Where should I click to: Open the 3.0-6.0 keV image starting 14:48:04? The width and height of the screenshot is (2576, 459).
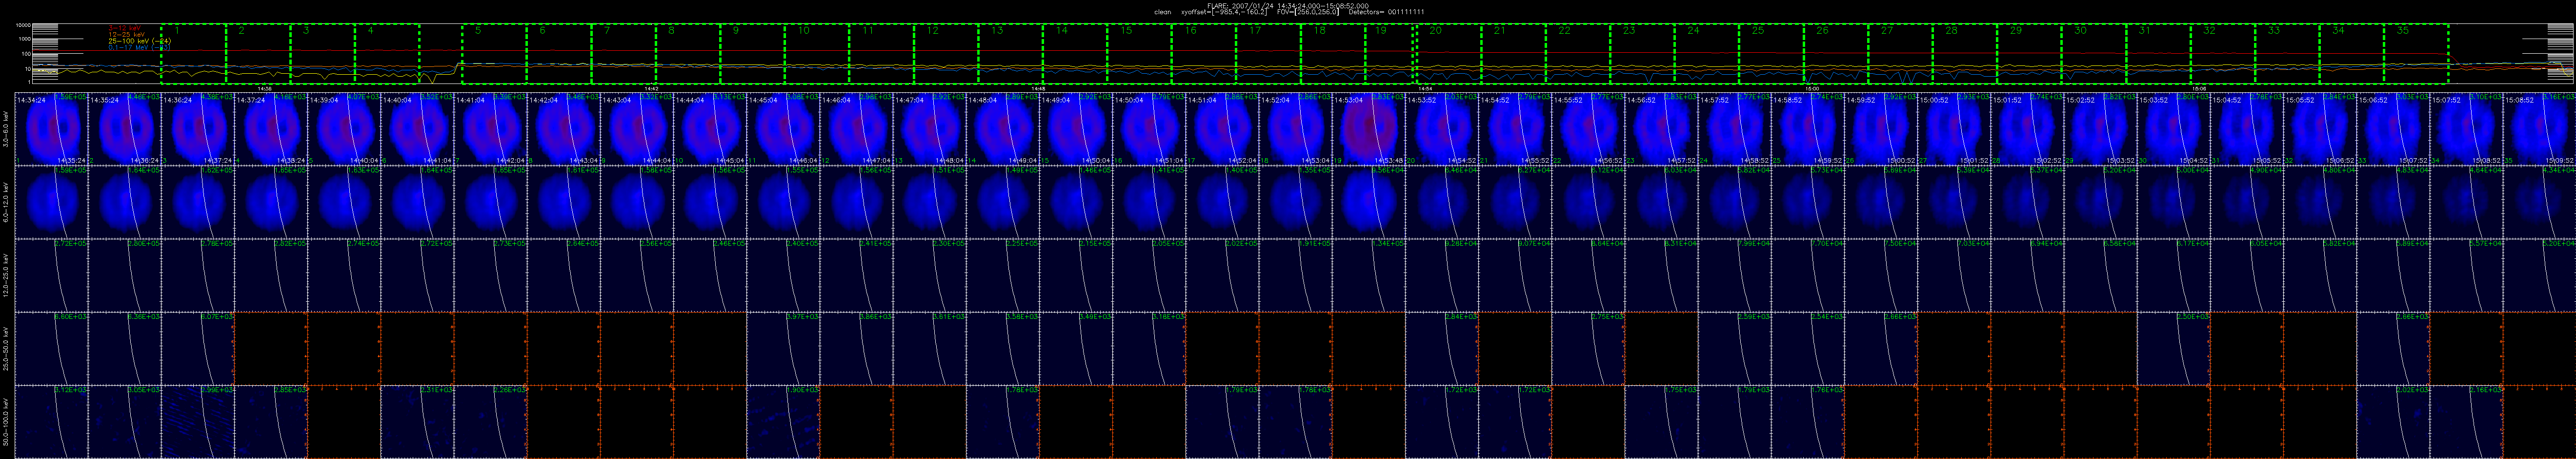tap(1002, 130)
